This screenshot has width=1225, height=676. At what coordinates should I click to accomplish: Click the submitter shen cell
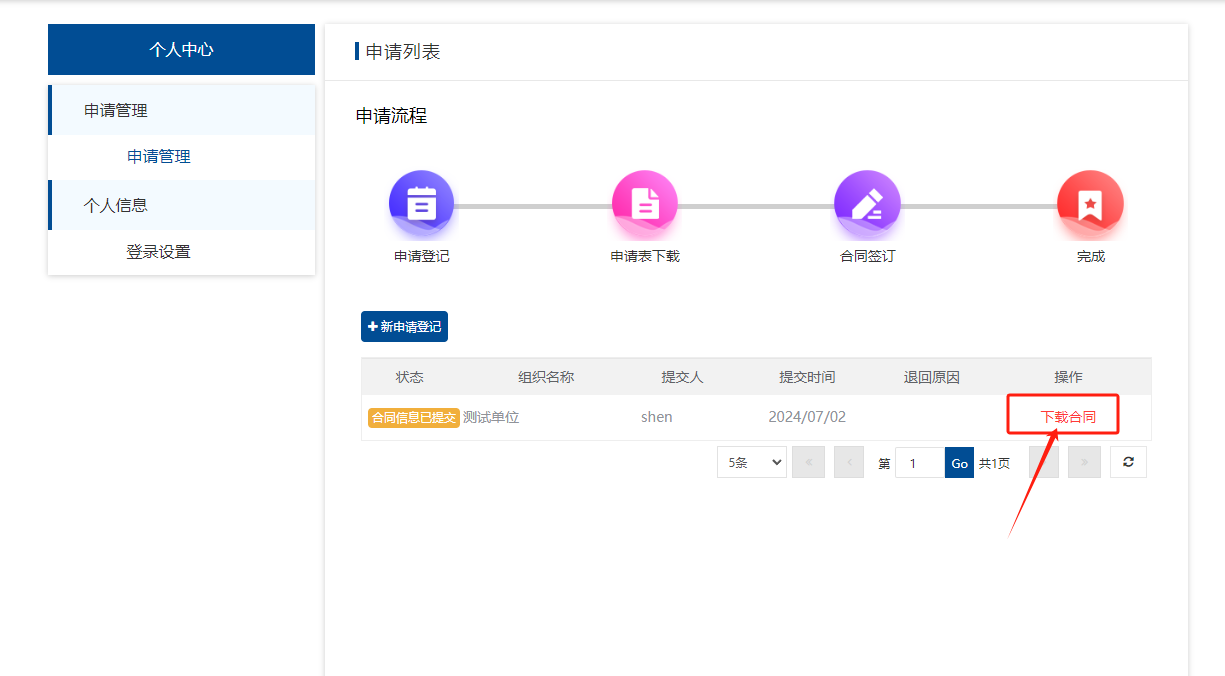pos(657,417)
